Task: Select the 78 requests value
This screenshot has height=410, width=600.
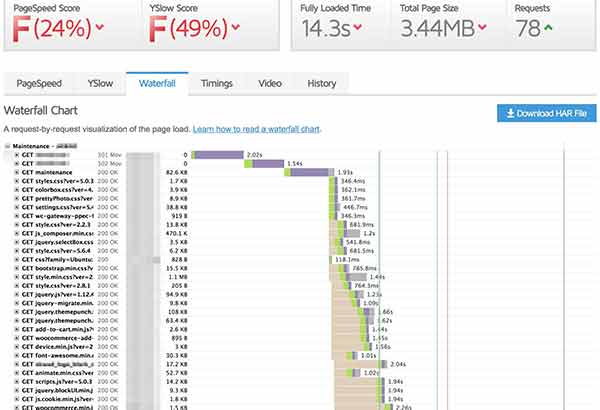Action: (528, 29)
